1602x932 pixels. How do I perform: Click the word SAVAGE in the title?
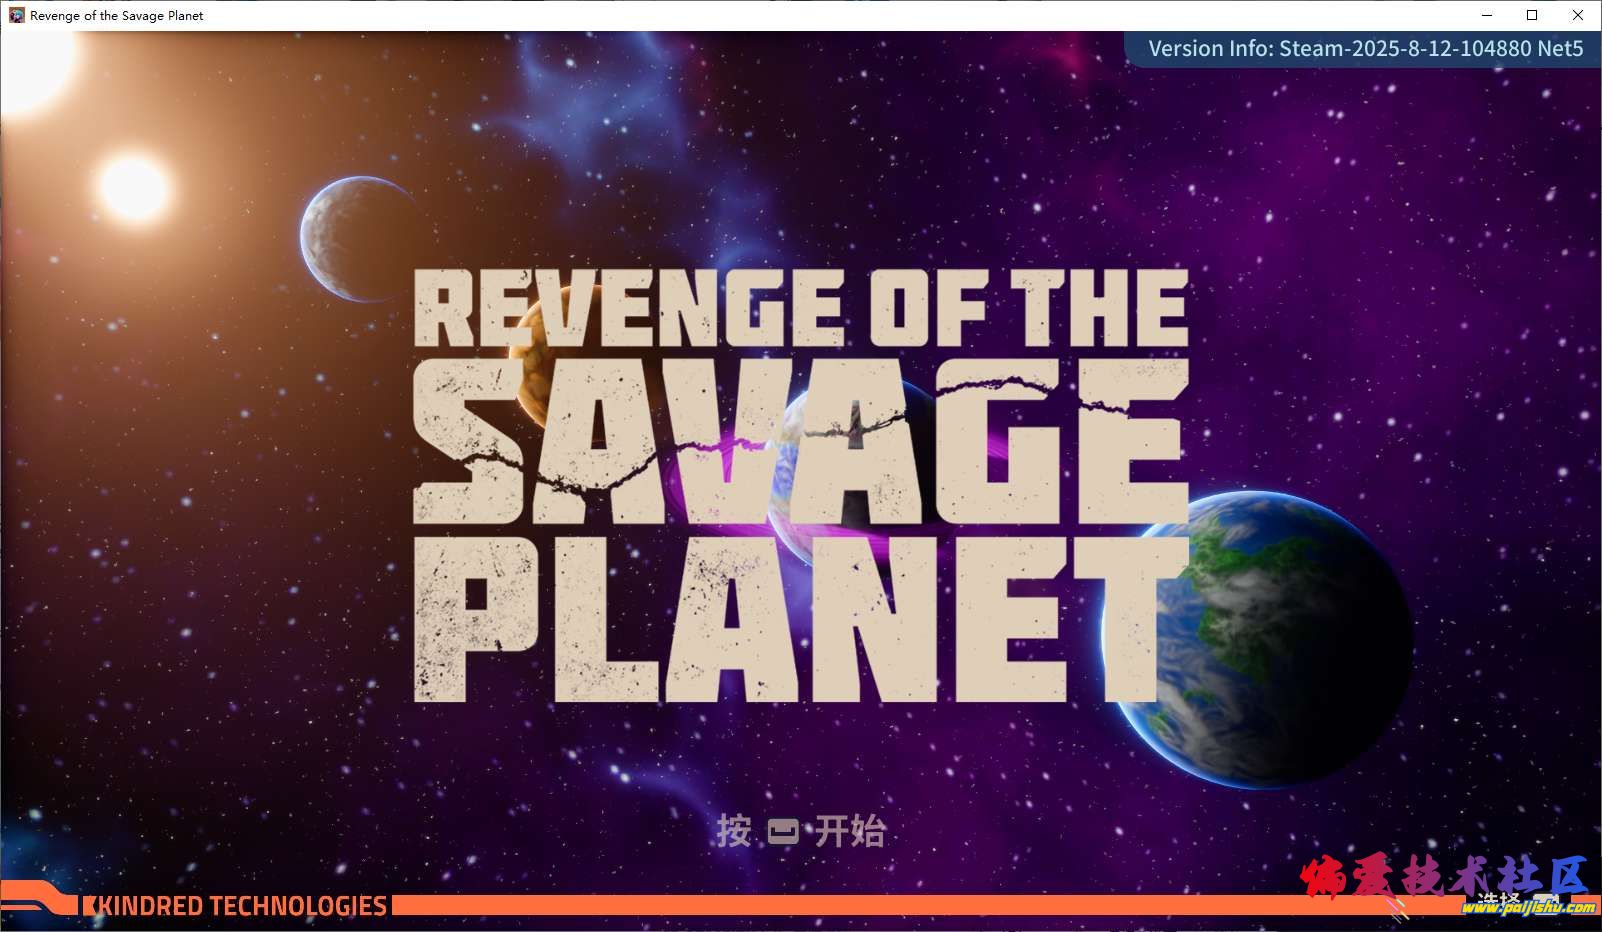(800, 440)
